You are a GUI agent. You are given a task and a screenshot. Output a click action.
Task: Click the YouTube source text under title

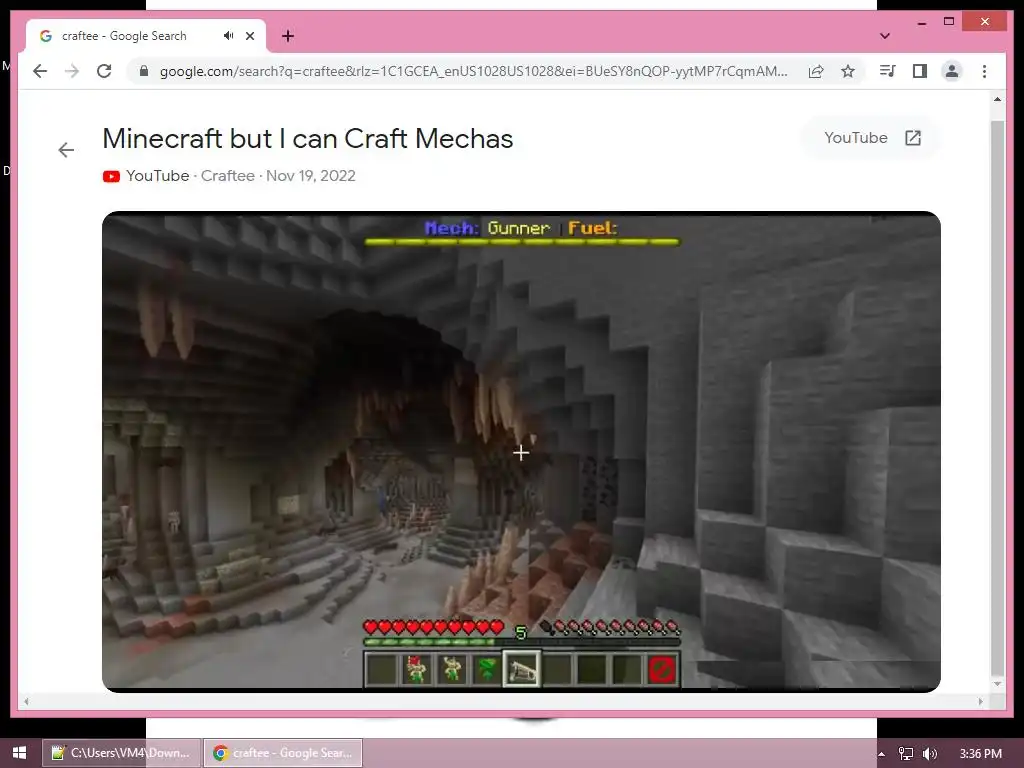coord(157,176)
